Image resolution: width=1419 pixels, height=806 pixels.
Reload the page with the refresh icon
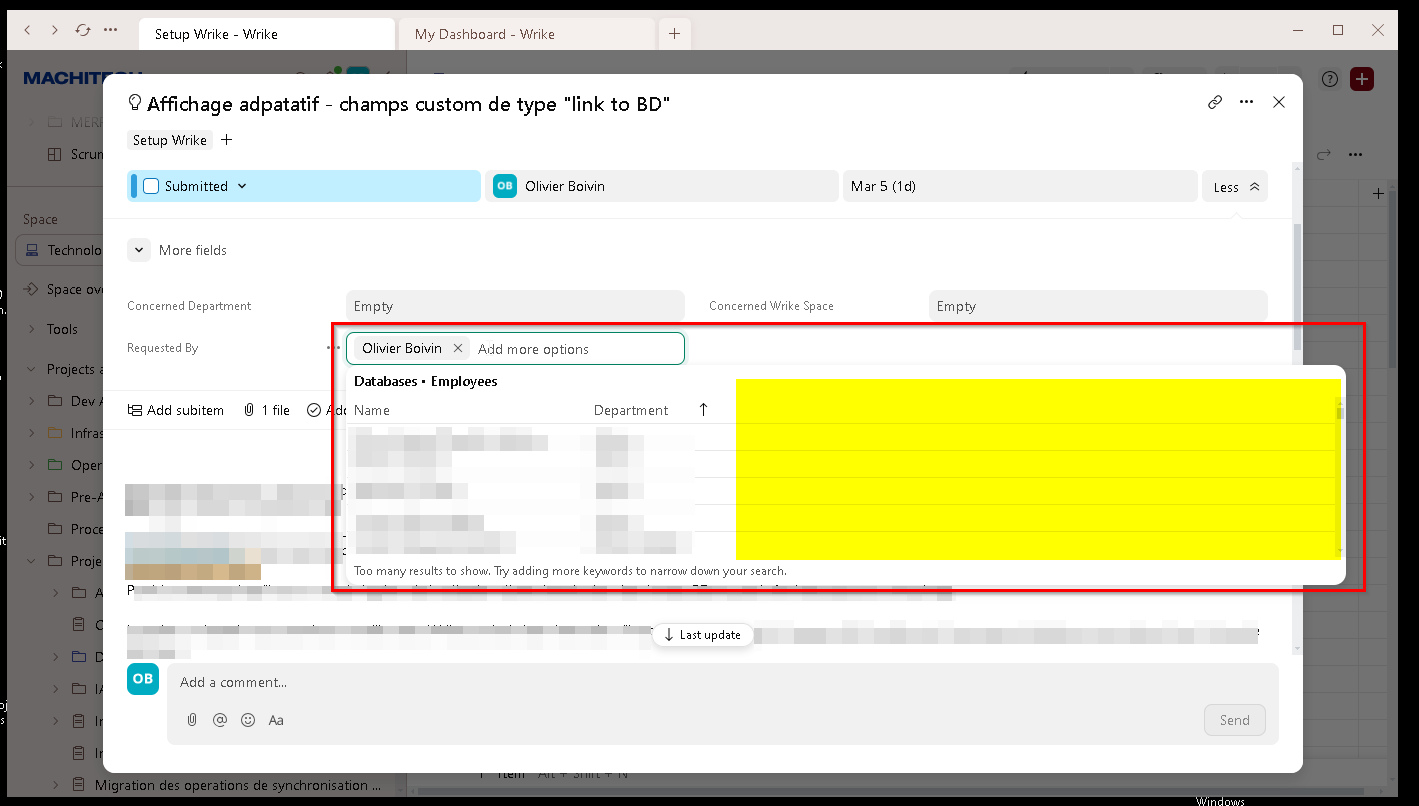tap(82, 31)
